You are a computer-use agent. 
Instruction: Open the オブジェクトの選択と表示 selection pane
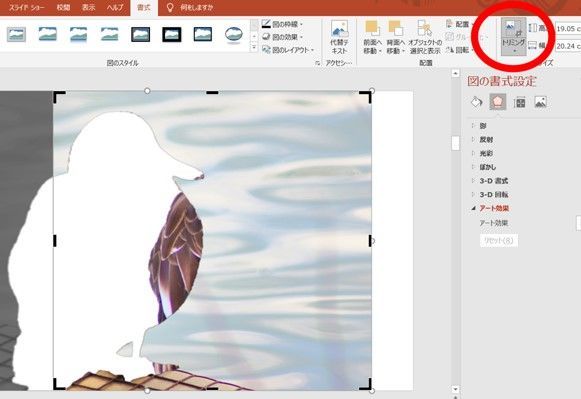pos(425,37)
